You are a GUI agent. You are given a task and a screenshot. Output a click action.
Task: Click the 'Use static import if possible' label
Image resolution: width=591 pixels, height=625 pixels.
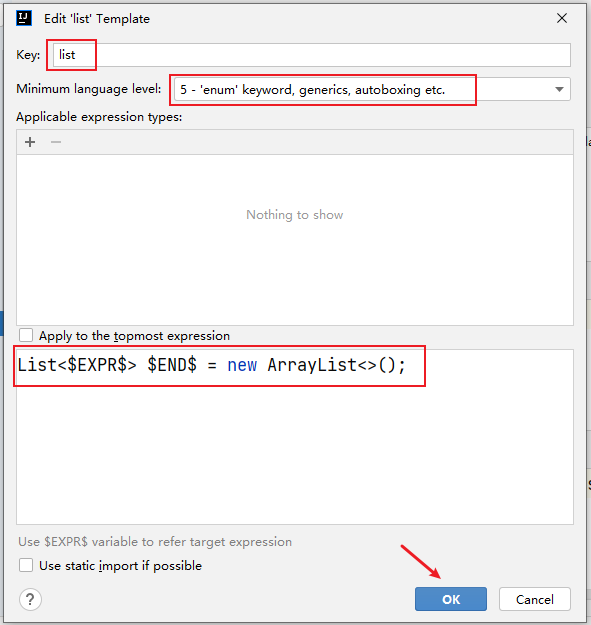pos(120,566)
